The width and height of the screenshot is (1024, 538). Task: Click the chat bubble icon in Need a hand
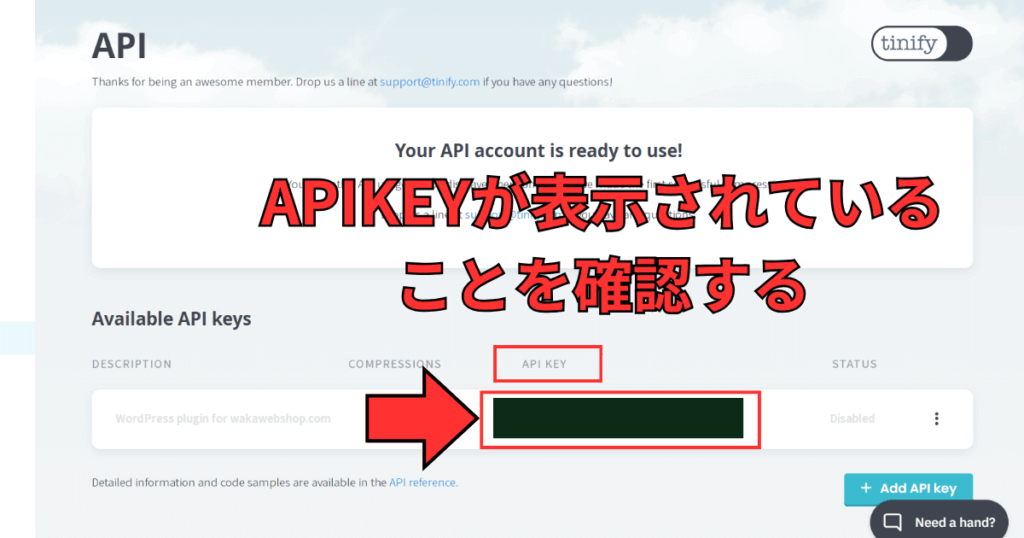(x=893, y=522)
